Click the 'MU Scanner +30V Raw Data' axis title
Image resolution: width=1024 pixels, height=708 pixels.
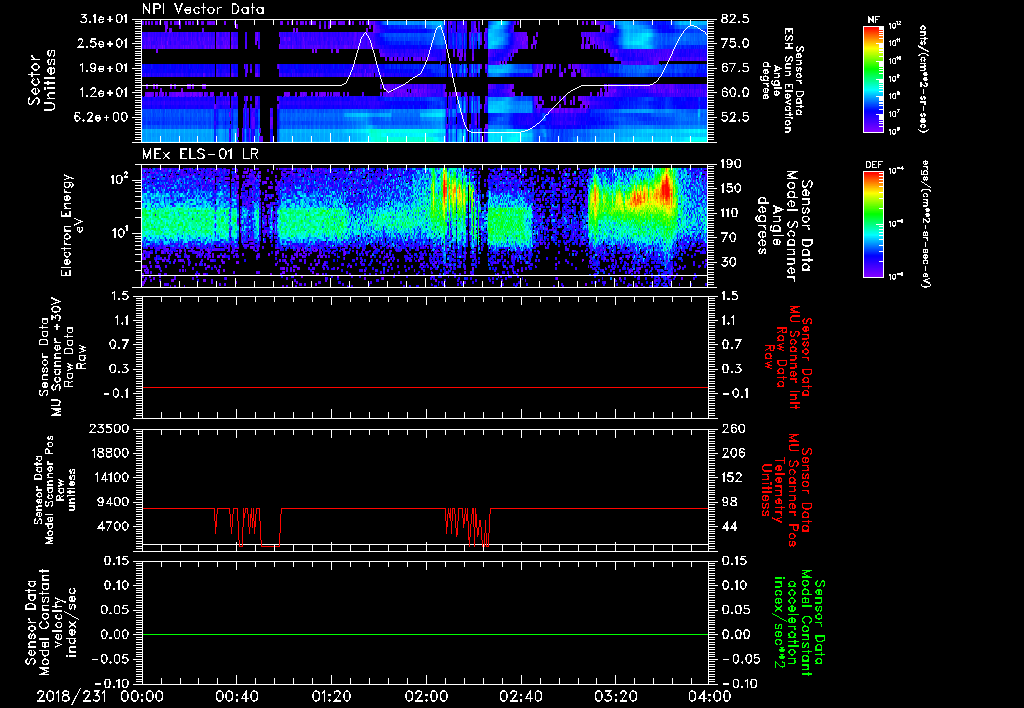tap(63, 357)
